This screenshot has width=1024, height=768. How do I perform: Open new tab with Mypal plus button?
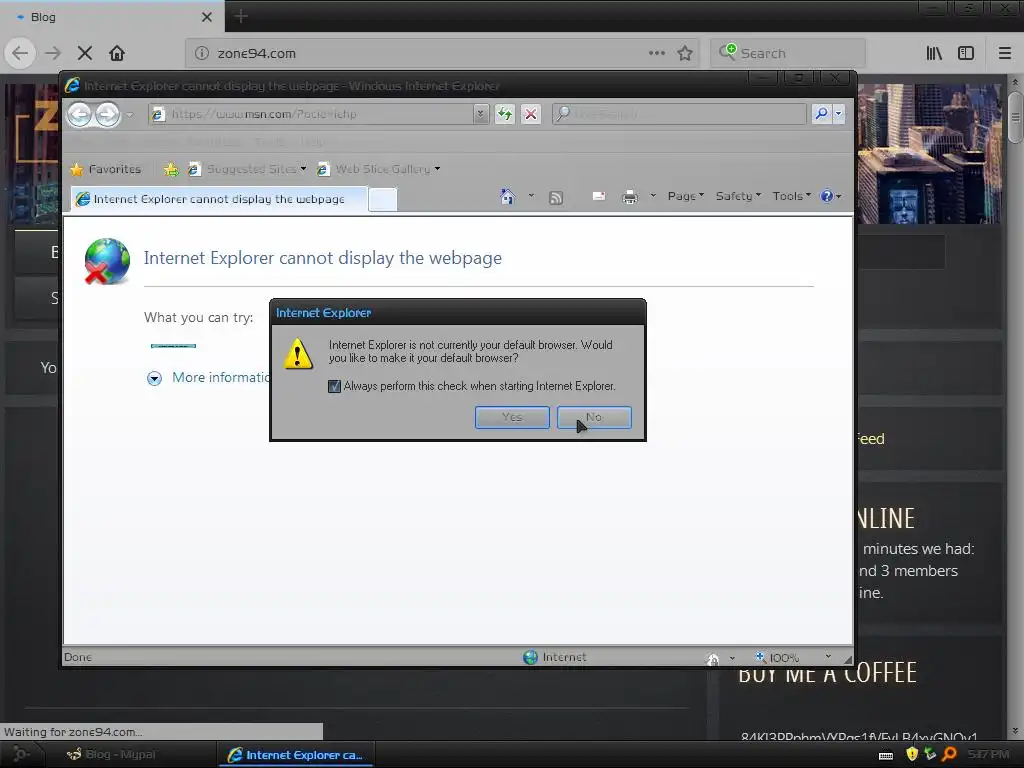pos(241,16)
